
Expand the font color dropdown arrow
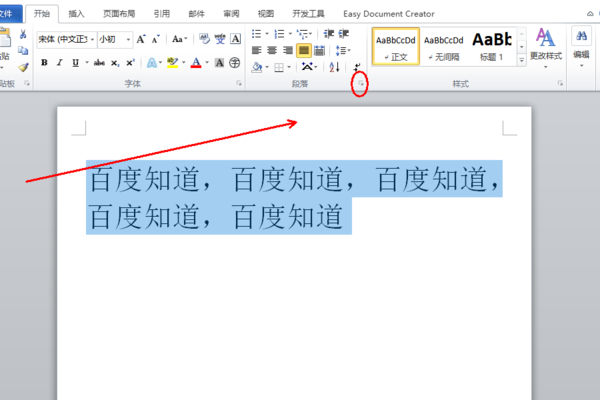(x=207, y=62)
